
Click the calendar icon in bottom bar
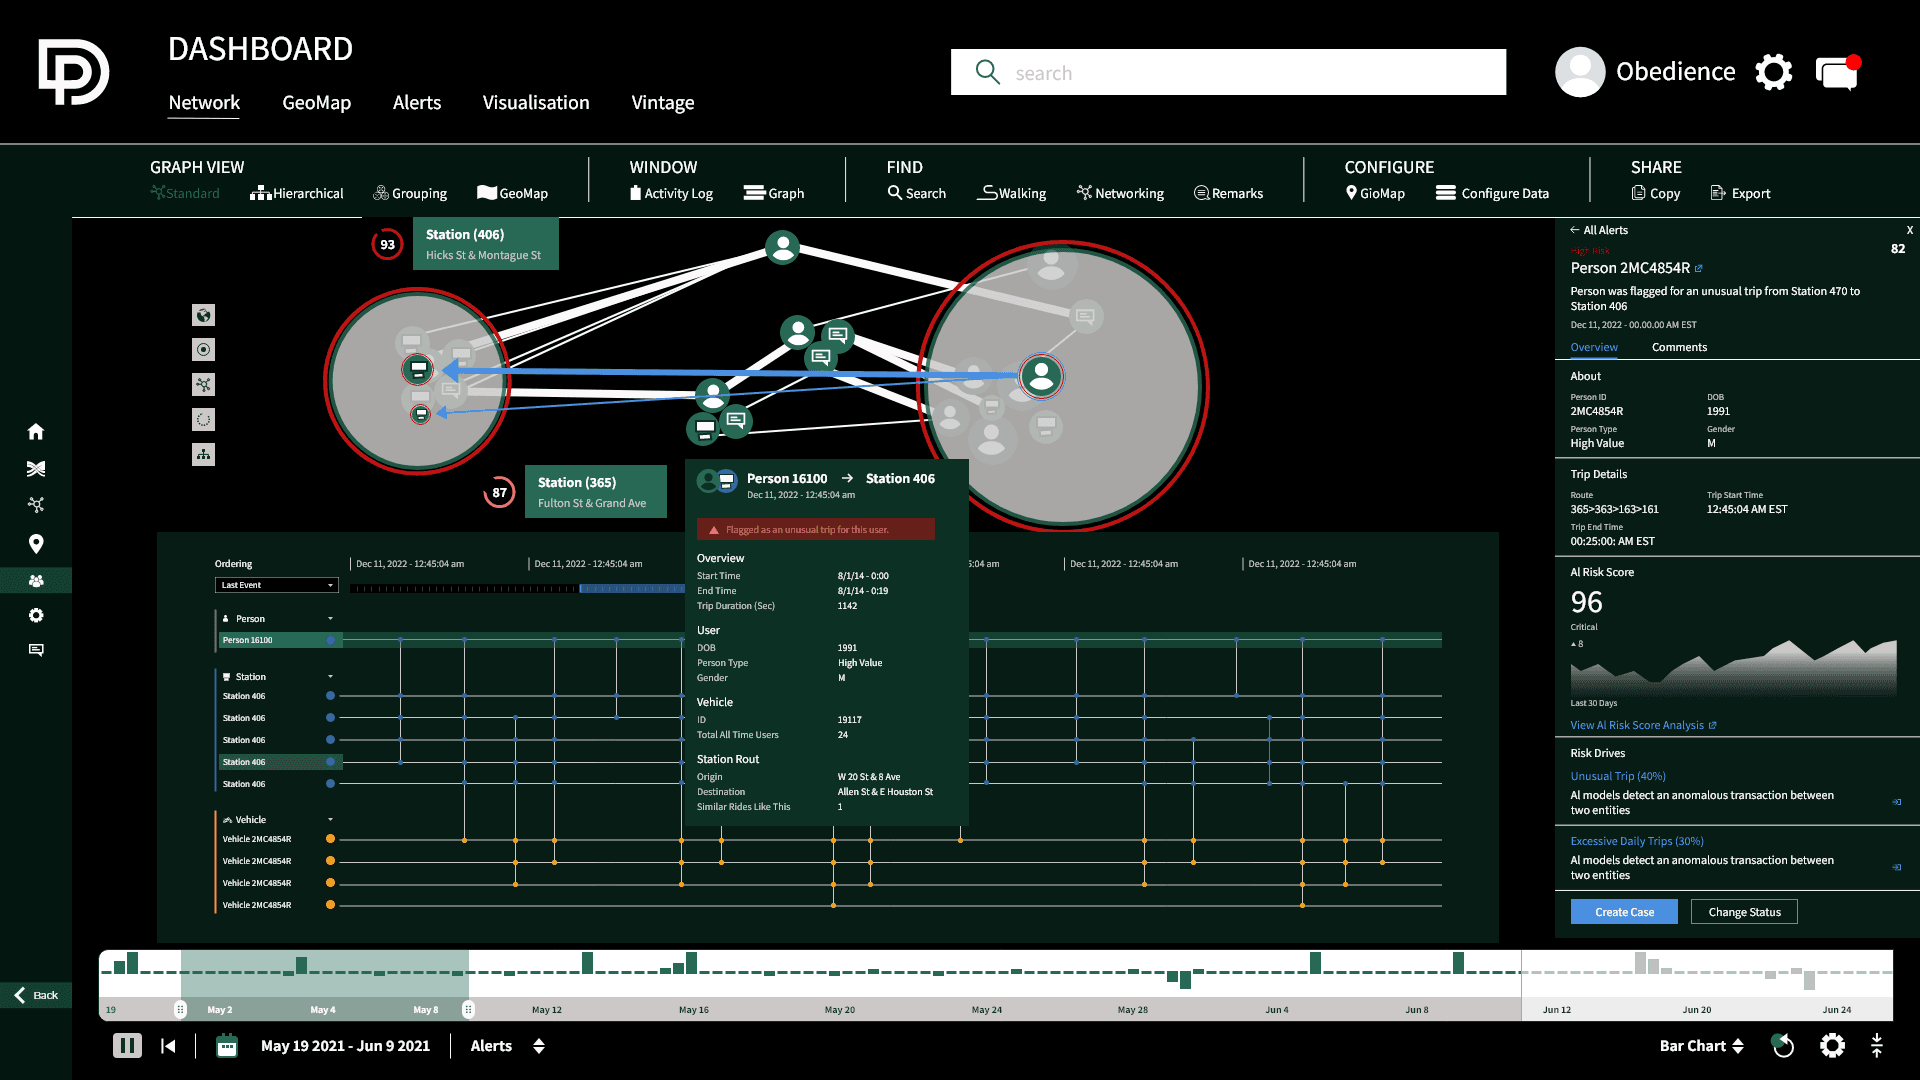pyautogui.click(x=227, y=1046)
